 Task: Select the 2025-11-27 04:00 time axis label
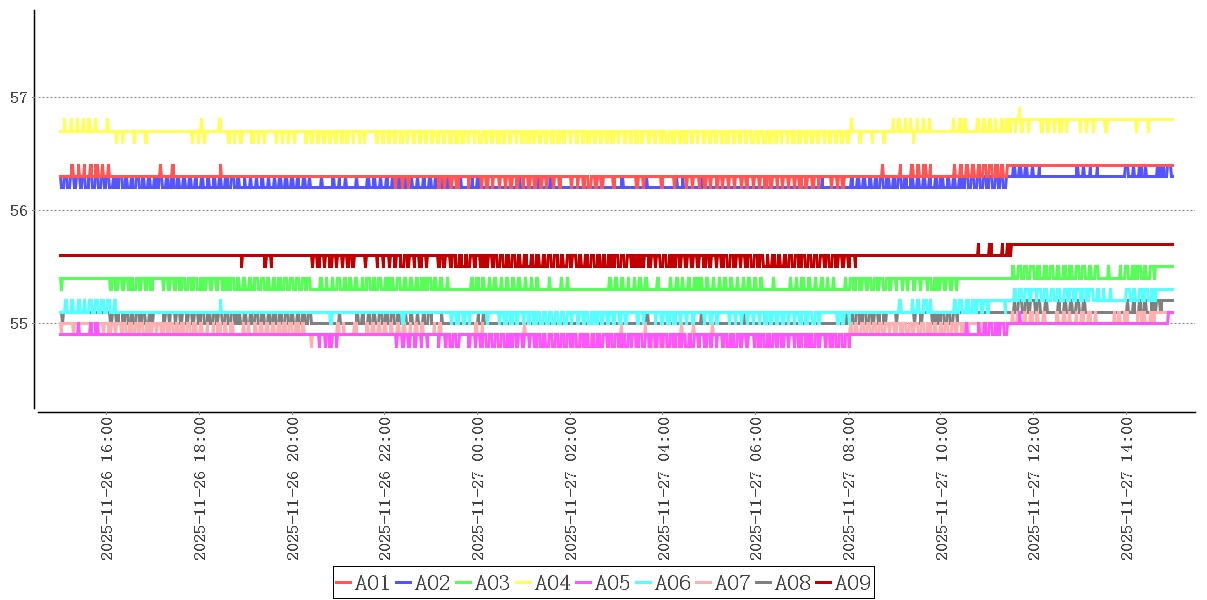click(663, 489)
